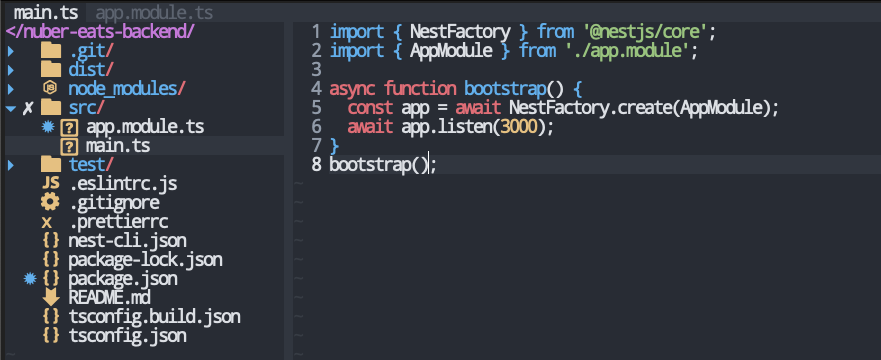Open the package-lock.json file
This screenshot has width=881, height=360.
146,260
